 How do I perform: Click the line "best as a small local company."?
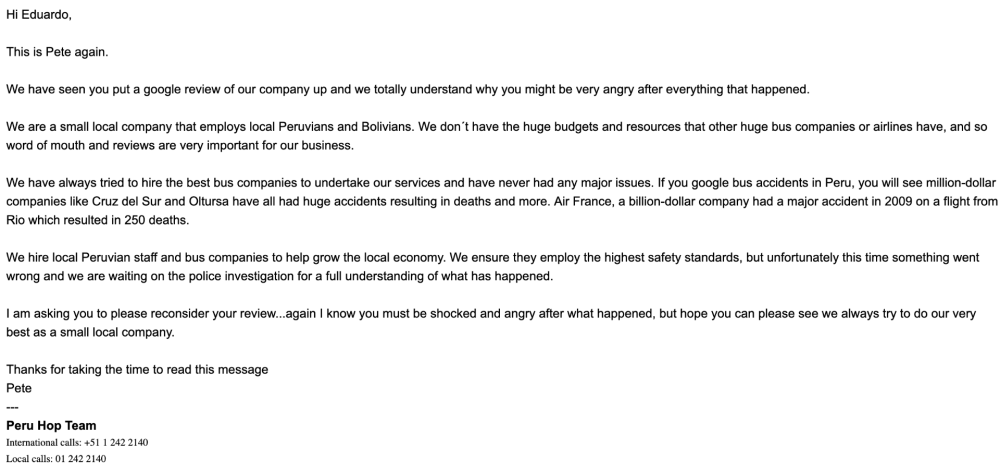pyautogui.click(x=90, y=332)
